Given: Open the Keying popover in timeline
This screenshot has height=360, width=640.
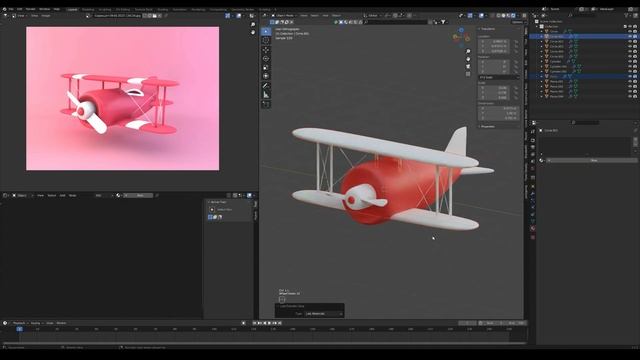Looking at the screenshot, I should [x=36, y=323].
